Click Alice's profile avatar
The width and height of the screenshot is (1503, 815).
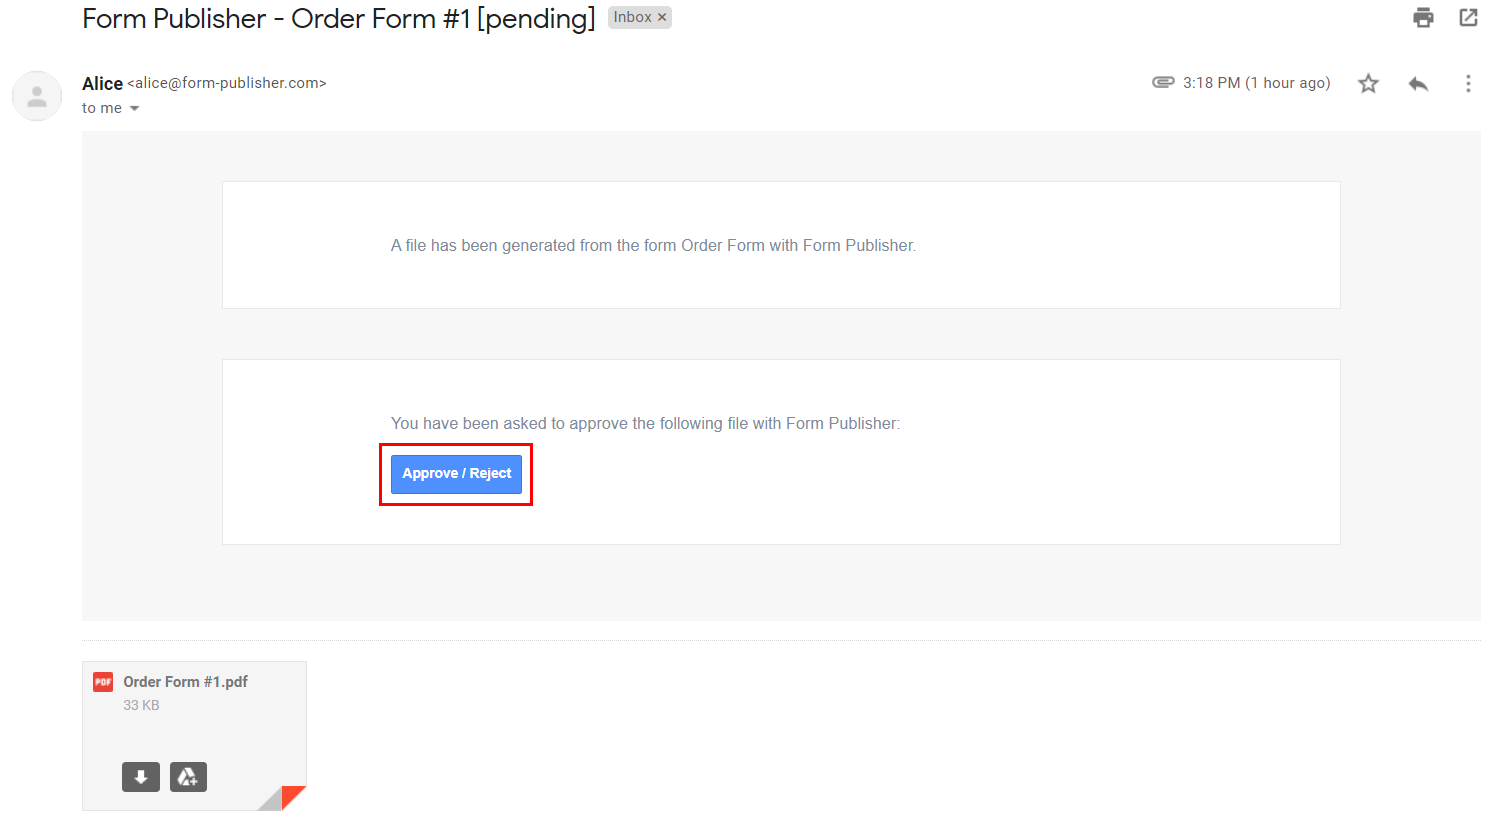[37, 96]
